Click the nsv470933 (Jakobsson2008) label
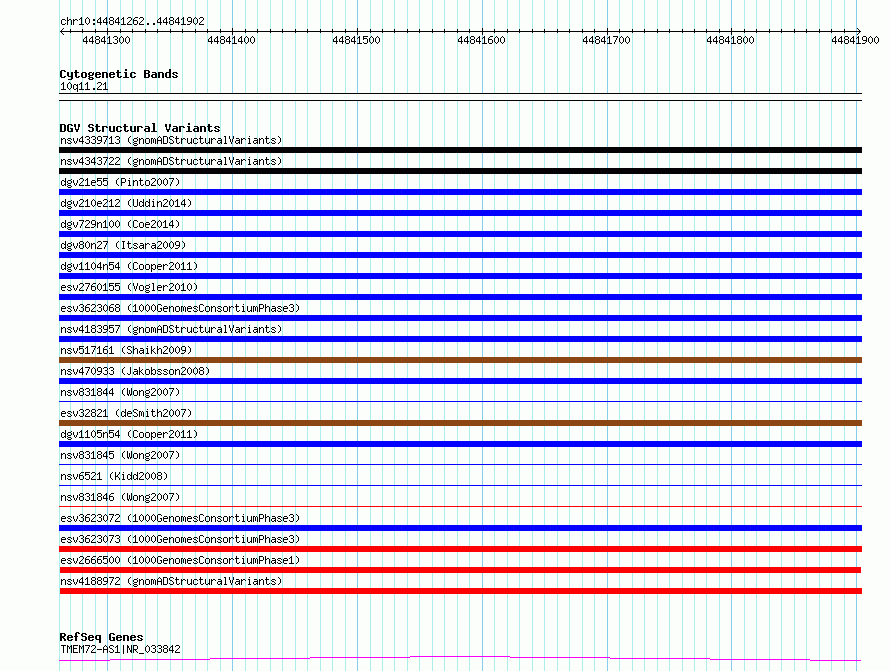Screen dimensions: 890x671 tap(135, 371)
